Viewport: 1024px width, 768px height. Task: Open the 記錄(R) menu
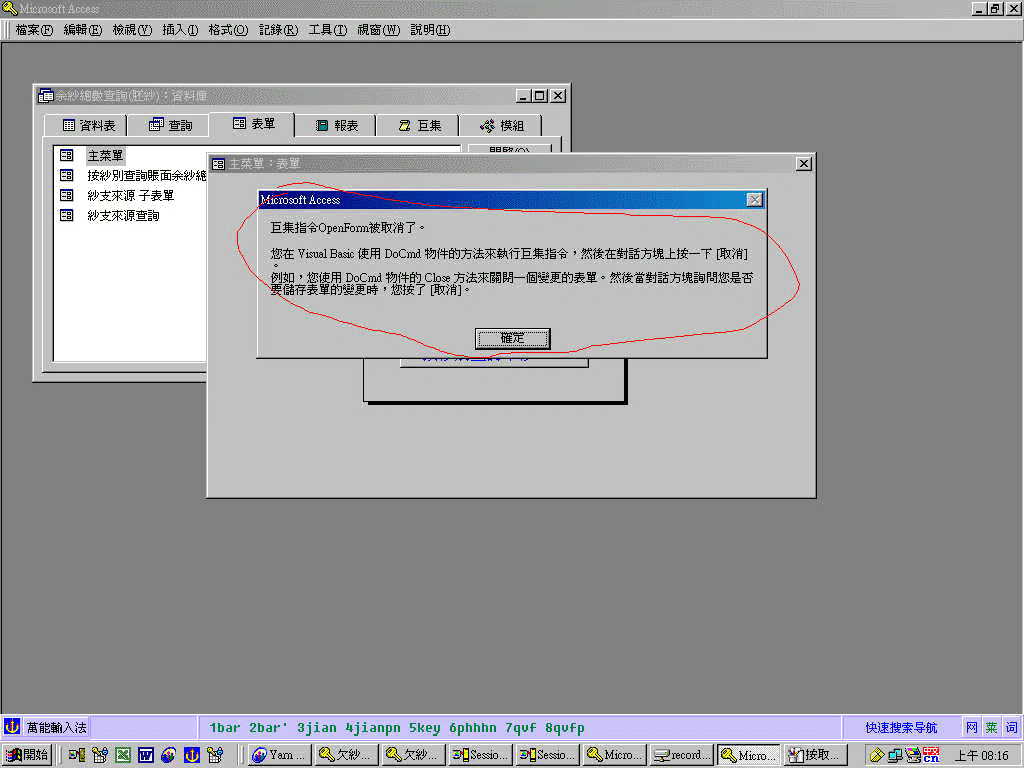[278, 30]
